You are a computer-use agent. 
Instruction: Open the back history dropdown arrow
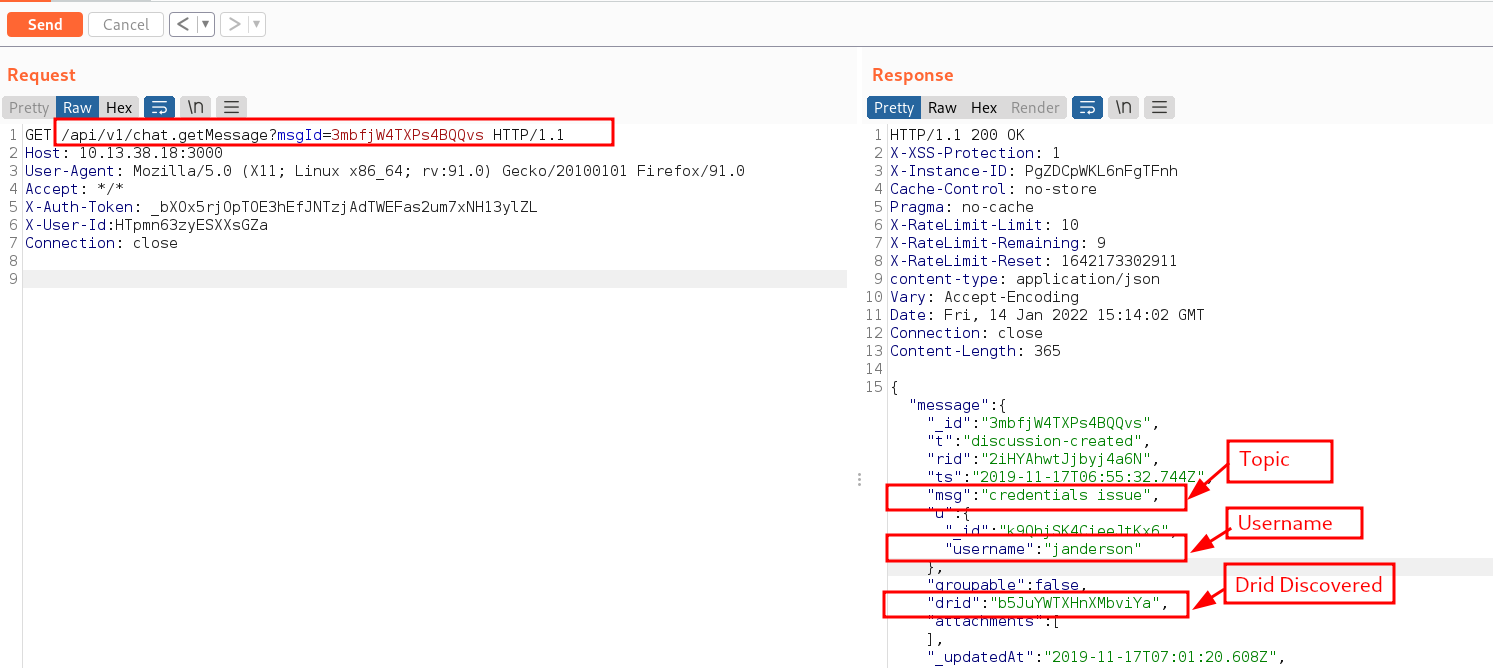pyautogui.click(x=206, y=24)
